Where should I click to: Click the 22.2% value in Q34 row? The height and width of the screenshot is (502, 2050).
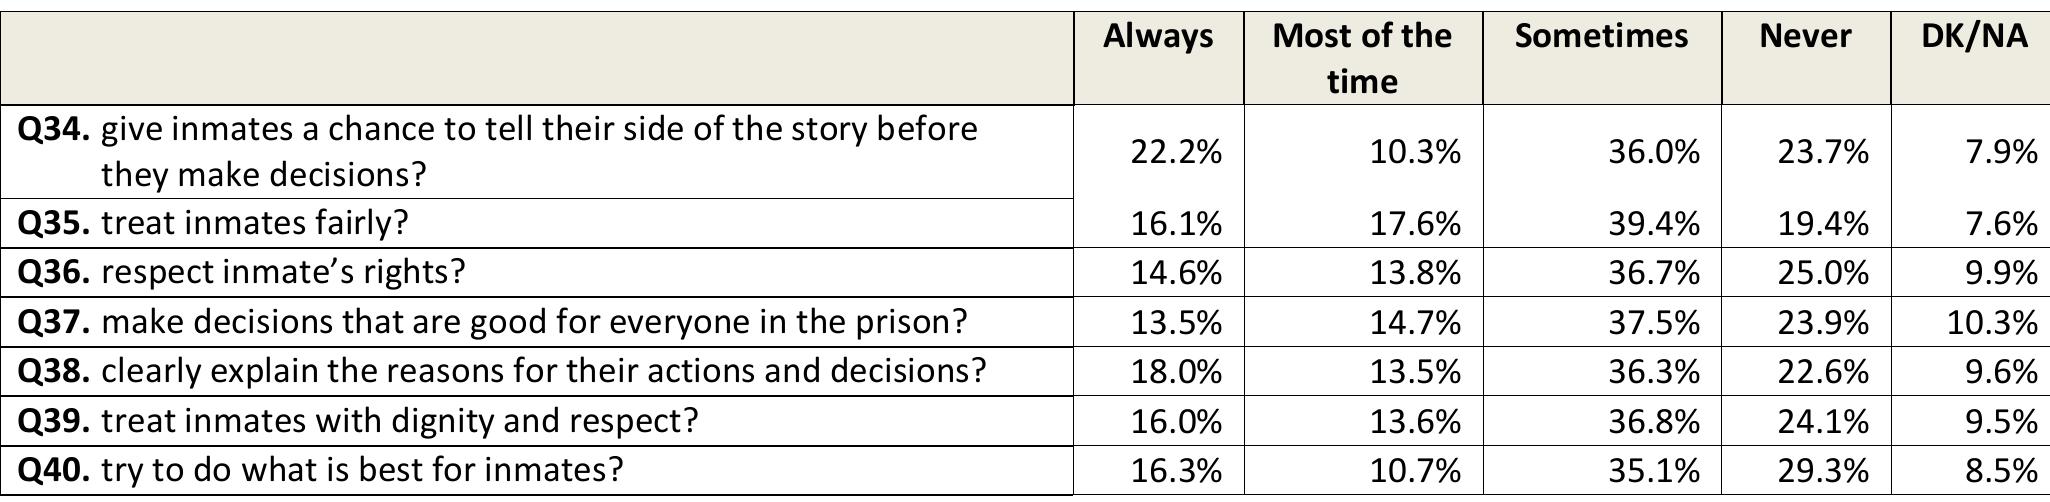pyautogui.click(x=1176, y=152)
